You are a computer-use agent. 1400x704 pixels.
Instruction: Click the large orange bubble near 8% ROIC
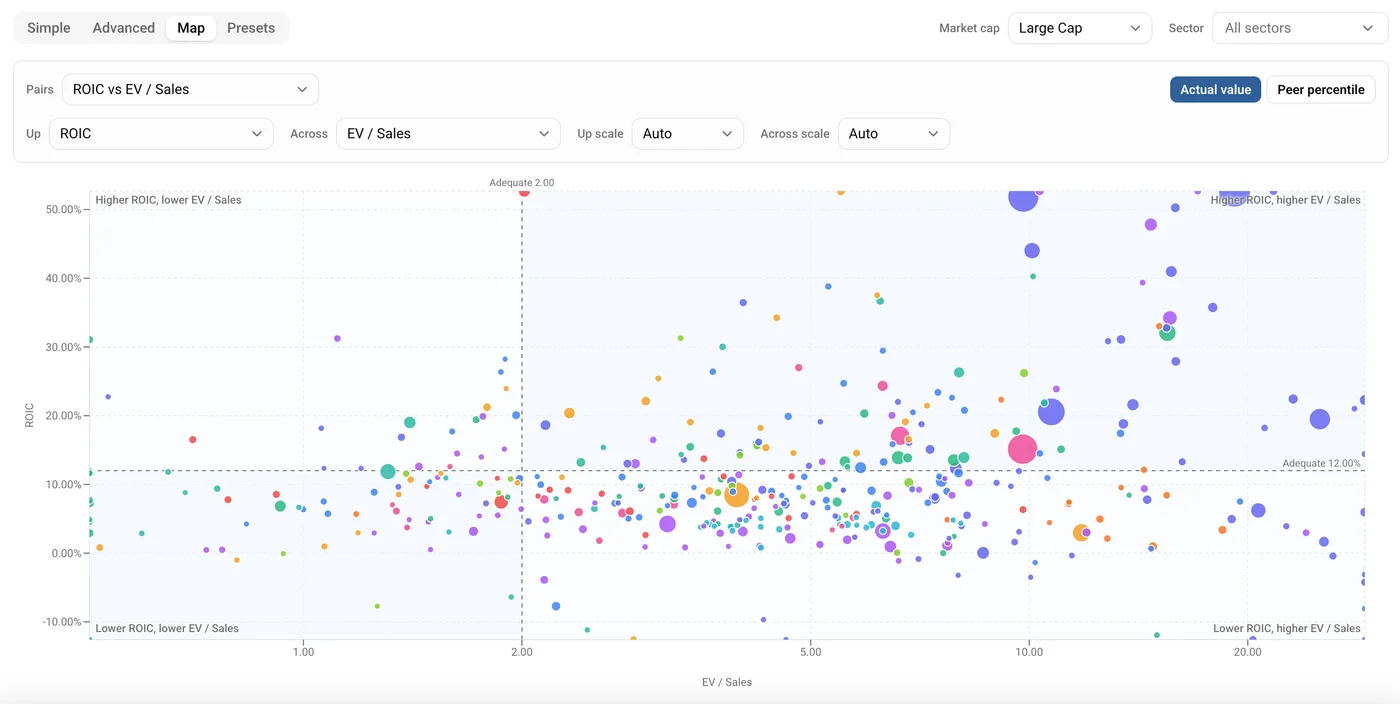click(x=736, y=494)
